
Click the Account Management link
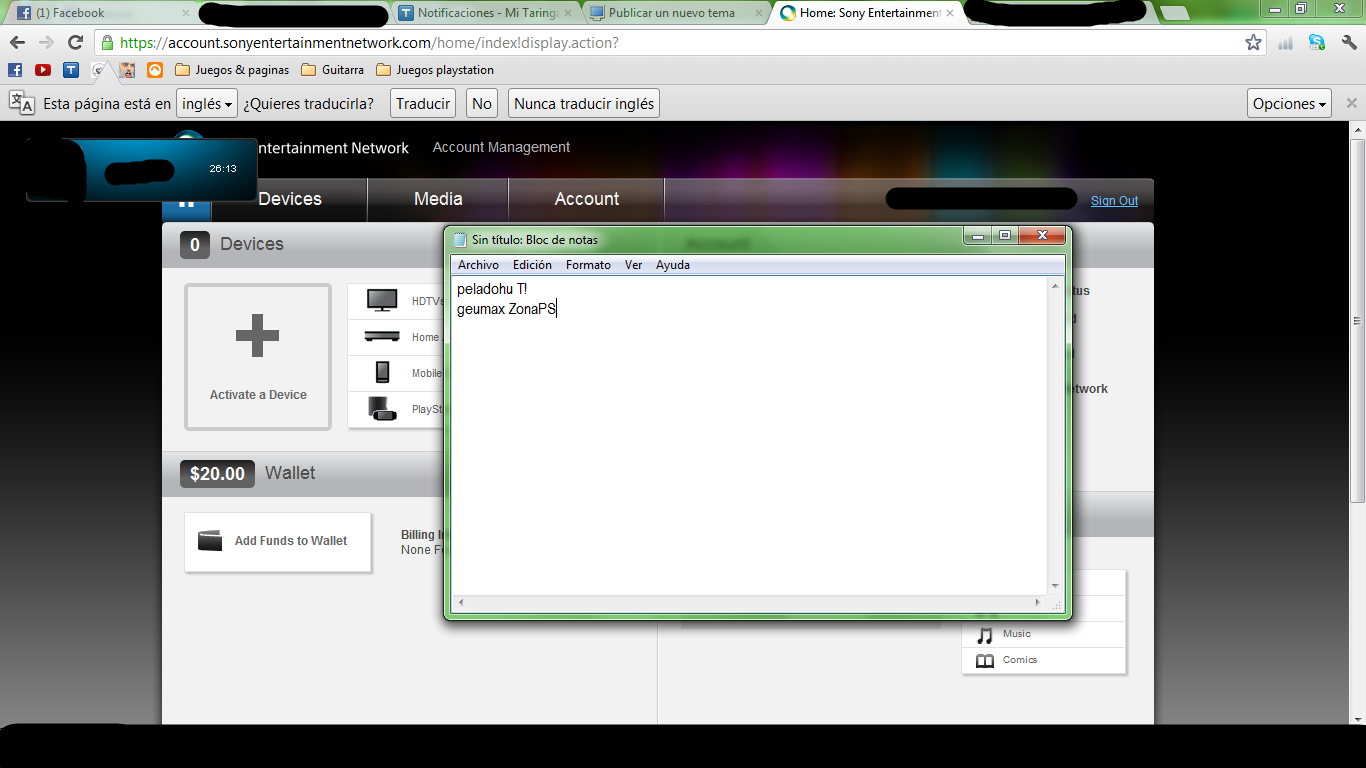[501, 147]
